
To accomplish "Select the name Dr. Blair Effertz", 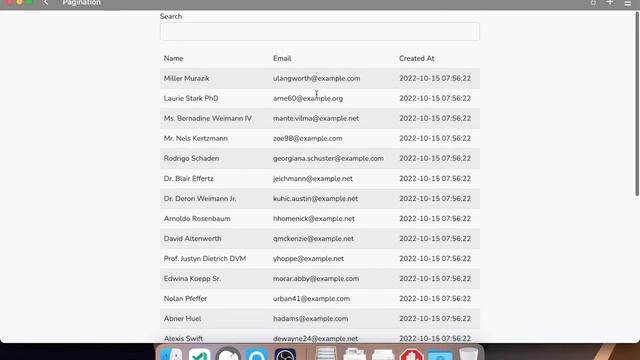I will [189, 178].
